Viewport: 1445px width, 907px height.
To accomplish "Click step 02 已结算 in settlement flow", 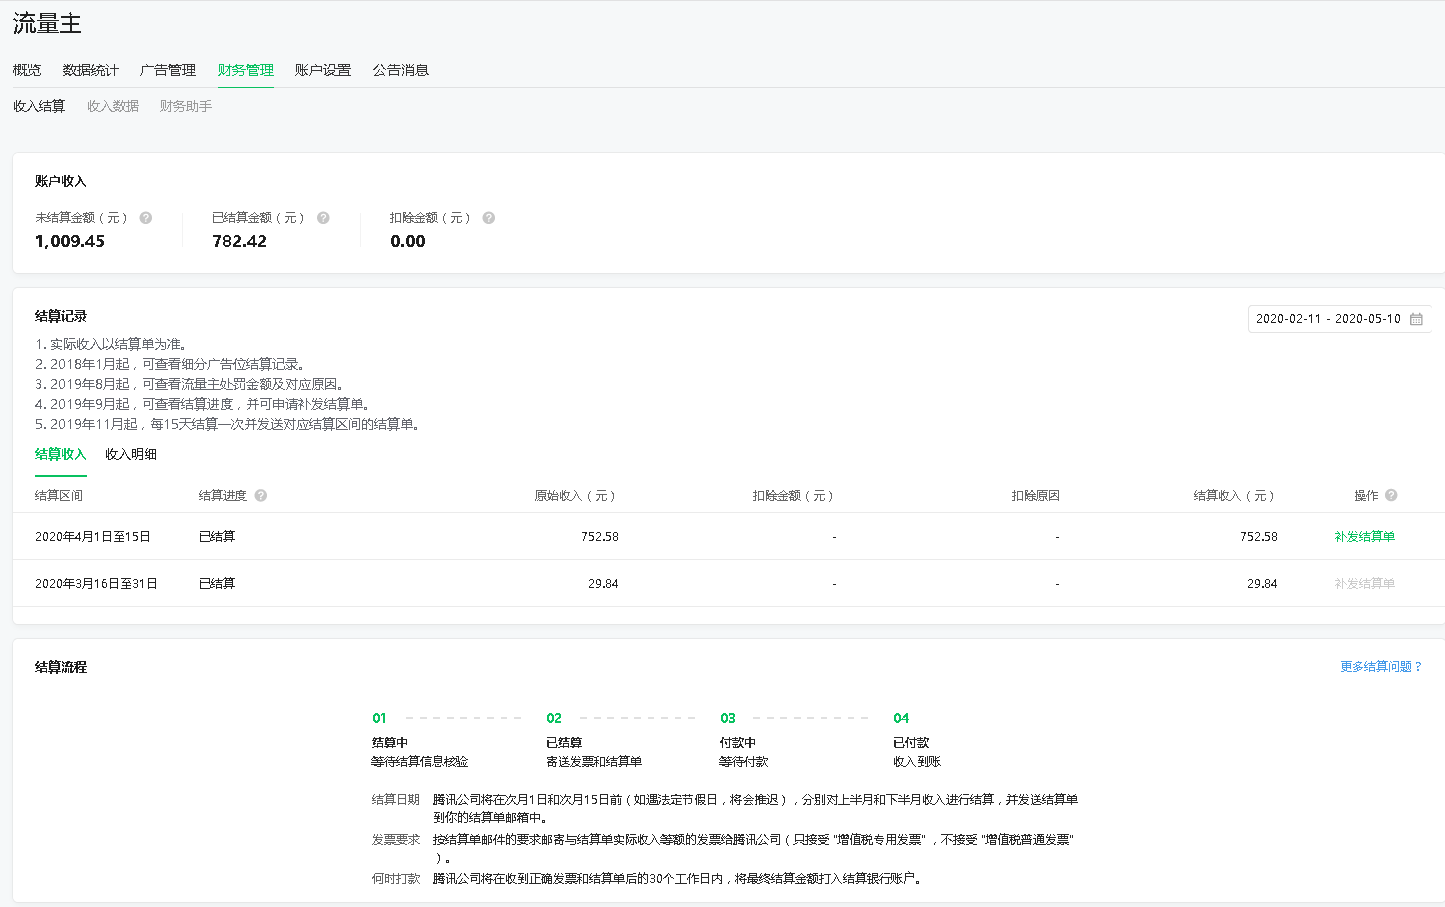I will (x=564, y=743).
